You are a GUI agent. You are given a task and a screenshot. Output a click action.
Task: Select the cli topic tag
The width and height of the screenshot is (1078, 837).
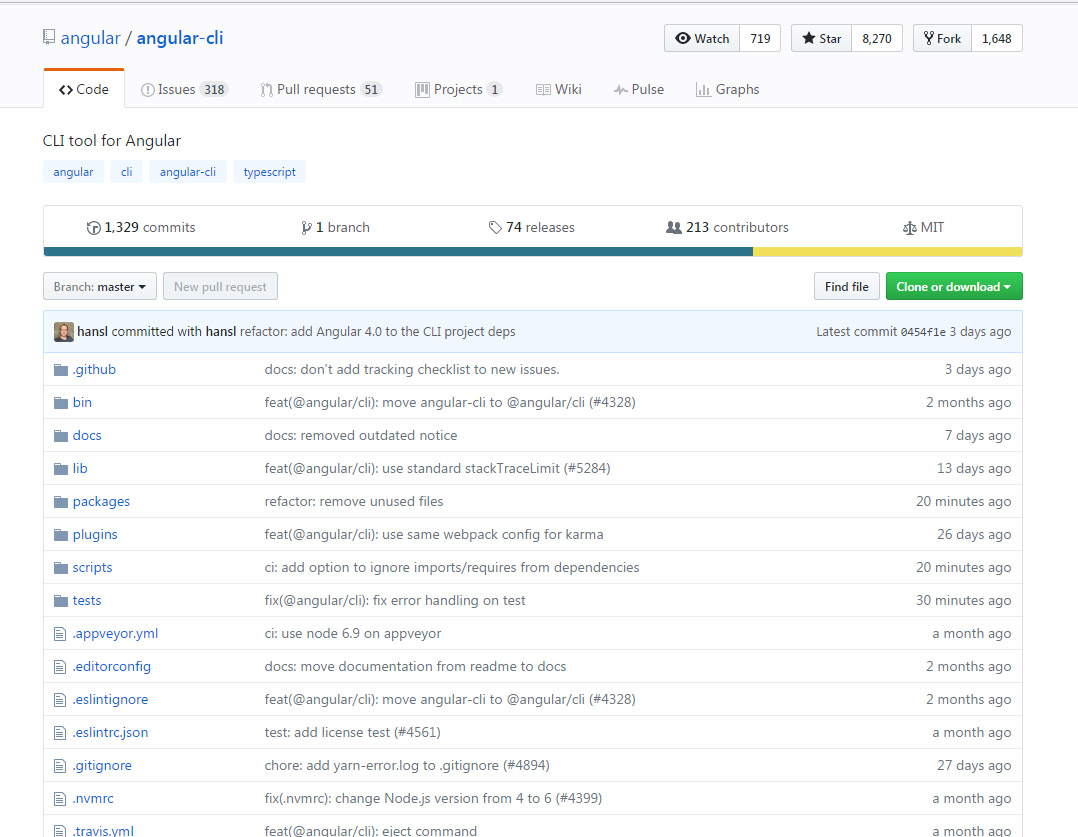pos(126,172)
